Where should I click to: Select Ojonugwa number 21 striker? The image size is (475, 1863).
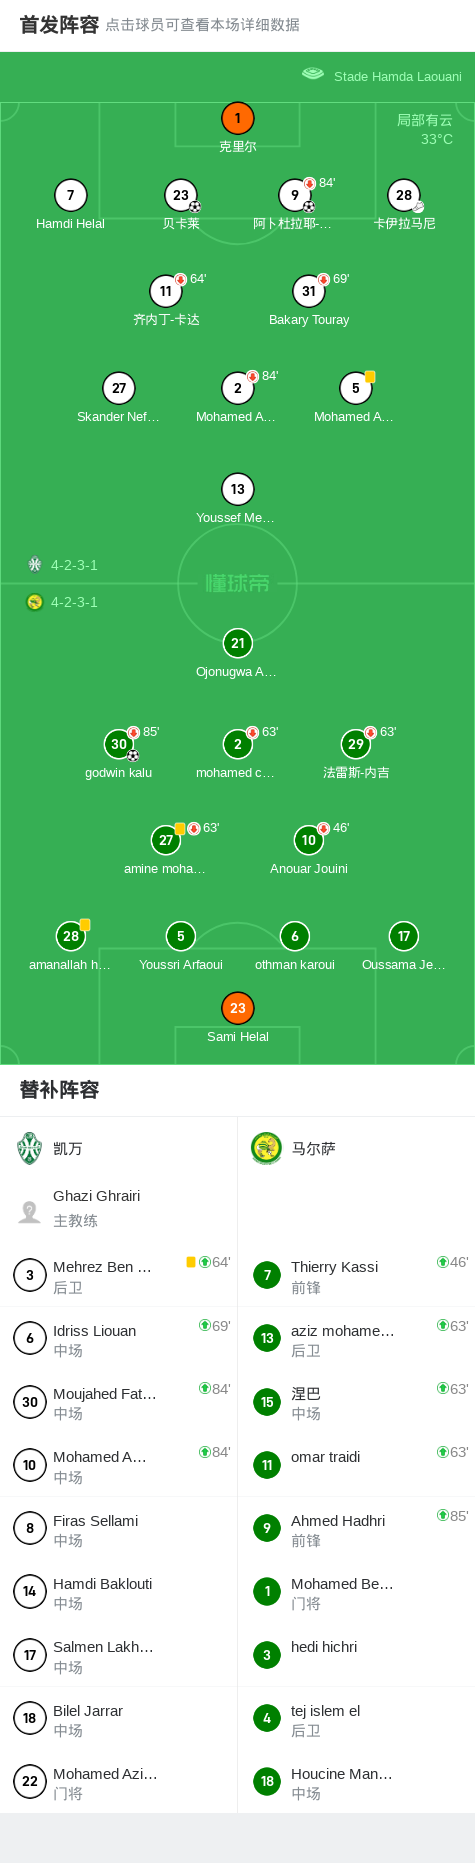point(237,644)
